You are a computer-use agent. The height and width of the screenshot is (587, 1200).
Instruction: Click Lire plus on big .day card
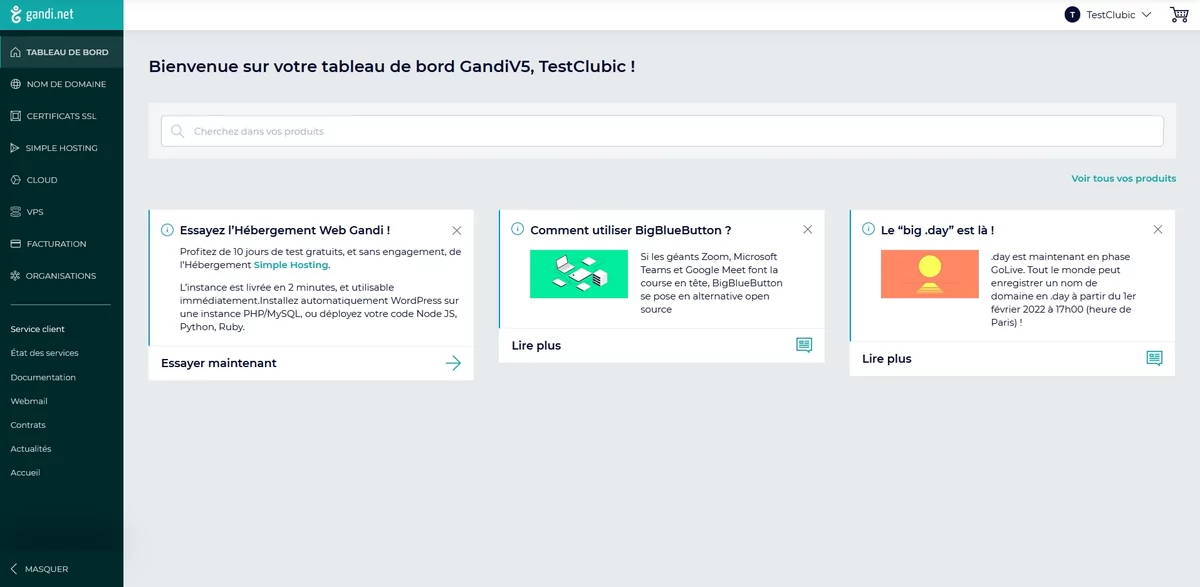887,358
